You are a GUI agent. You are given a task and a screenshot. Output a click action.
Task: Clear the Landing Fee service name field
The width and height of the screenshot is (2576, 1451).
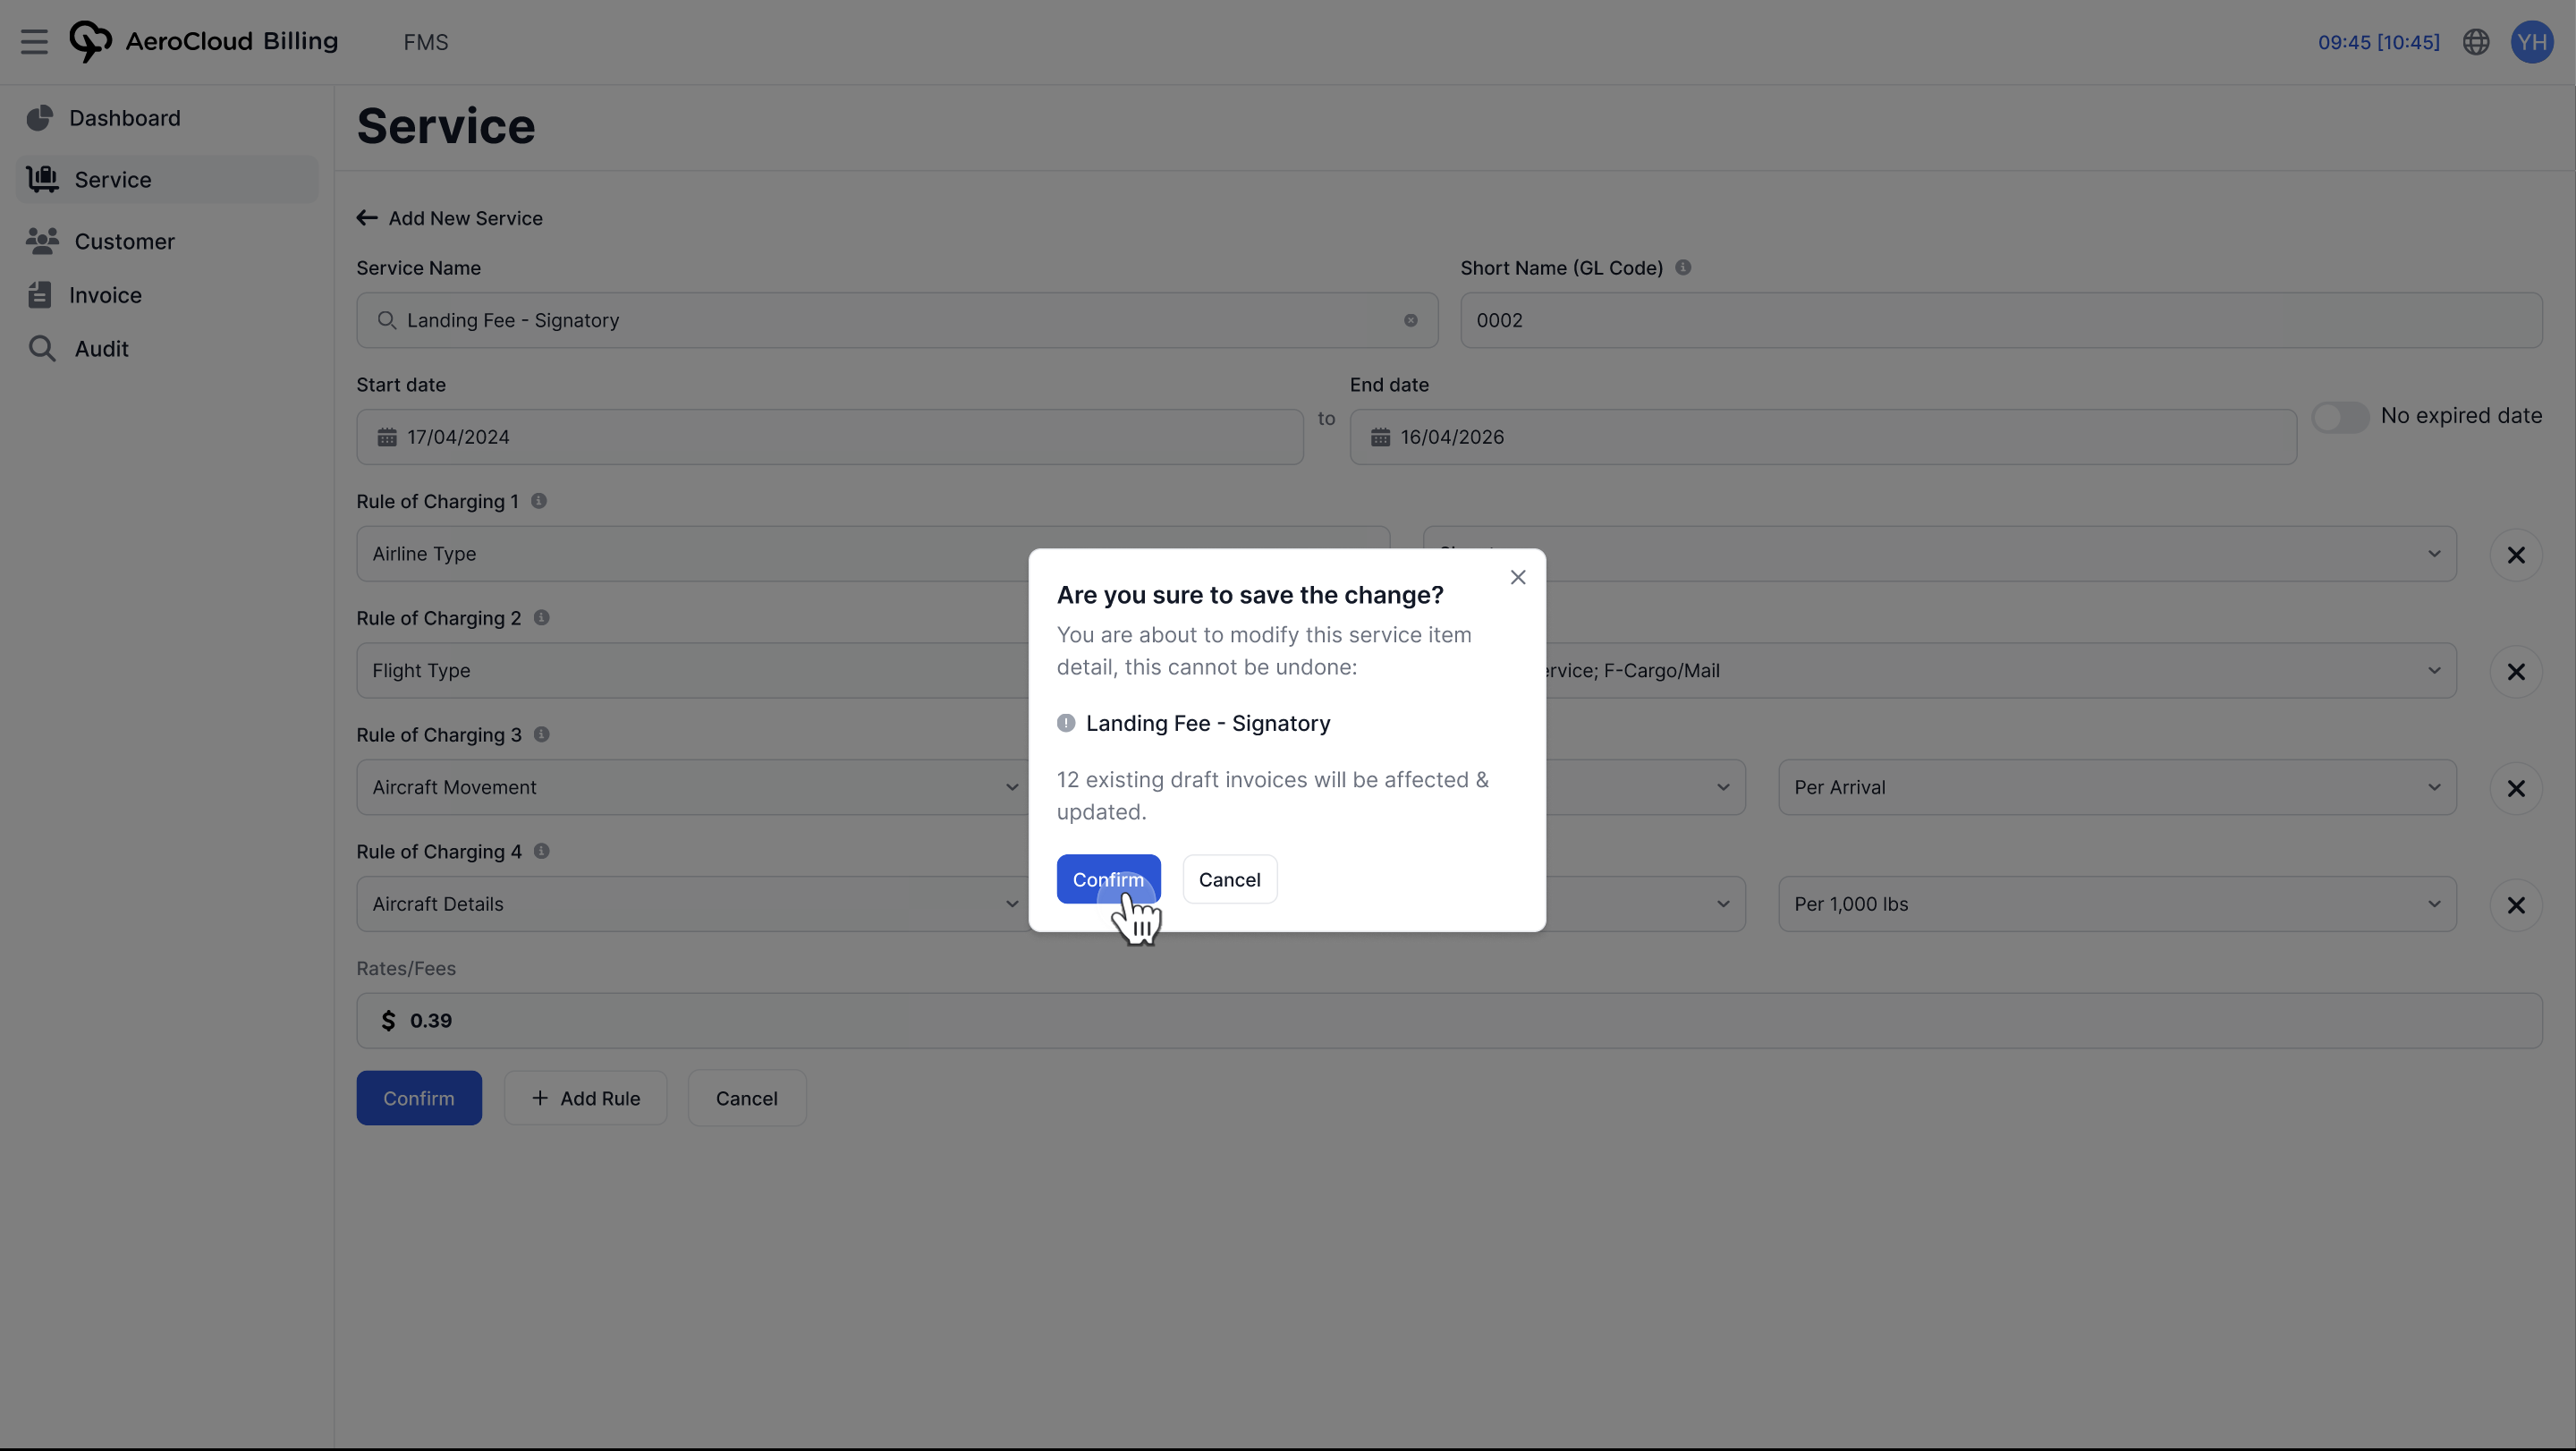(1410, 320)
